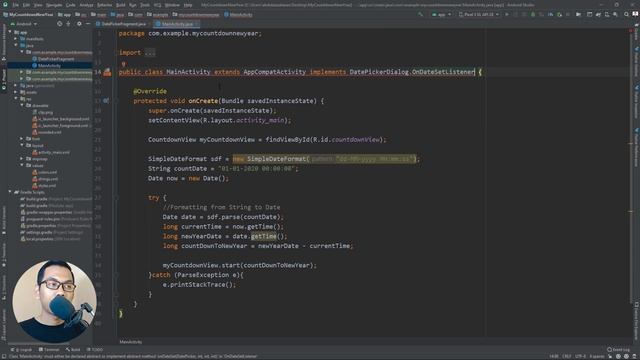Viewport: 640px width, 360px height.
Task: Toggle the Logcat tool window
Action: 21,350
